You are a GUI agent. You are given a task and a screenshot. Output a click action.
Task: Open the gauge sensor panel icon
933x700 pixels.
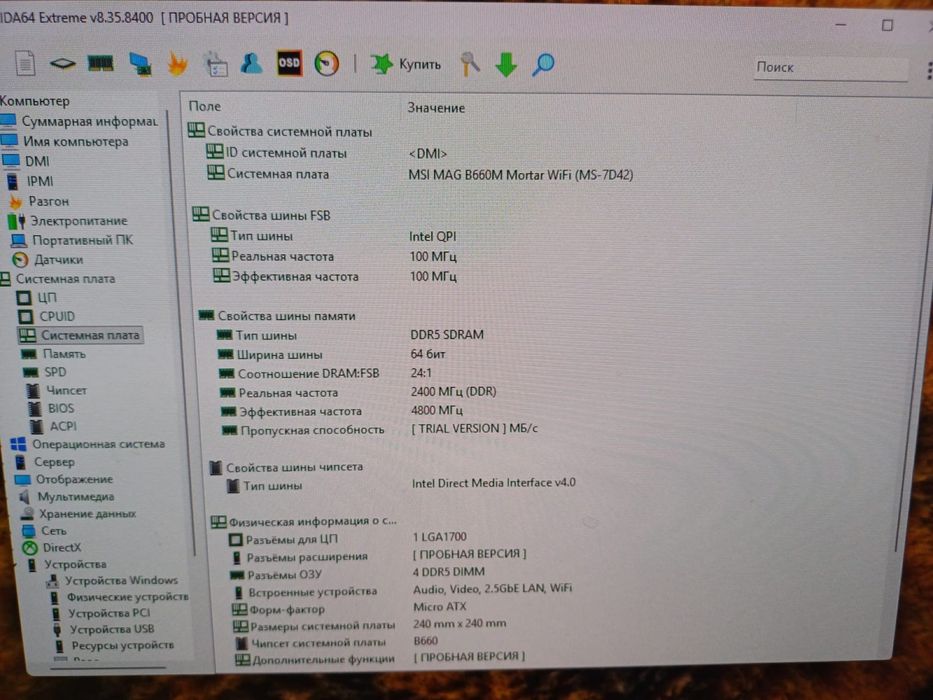(327, 64)
